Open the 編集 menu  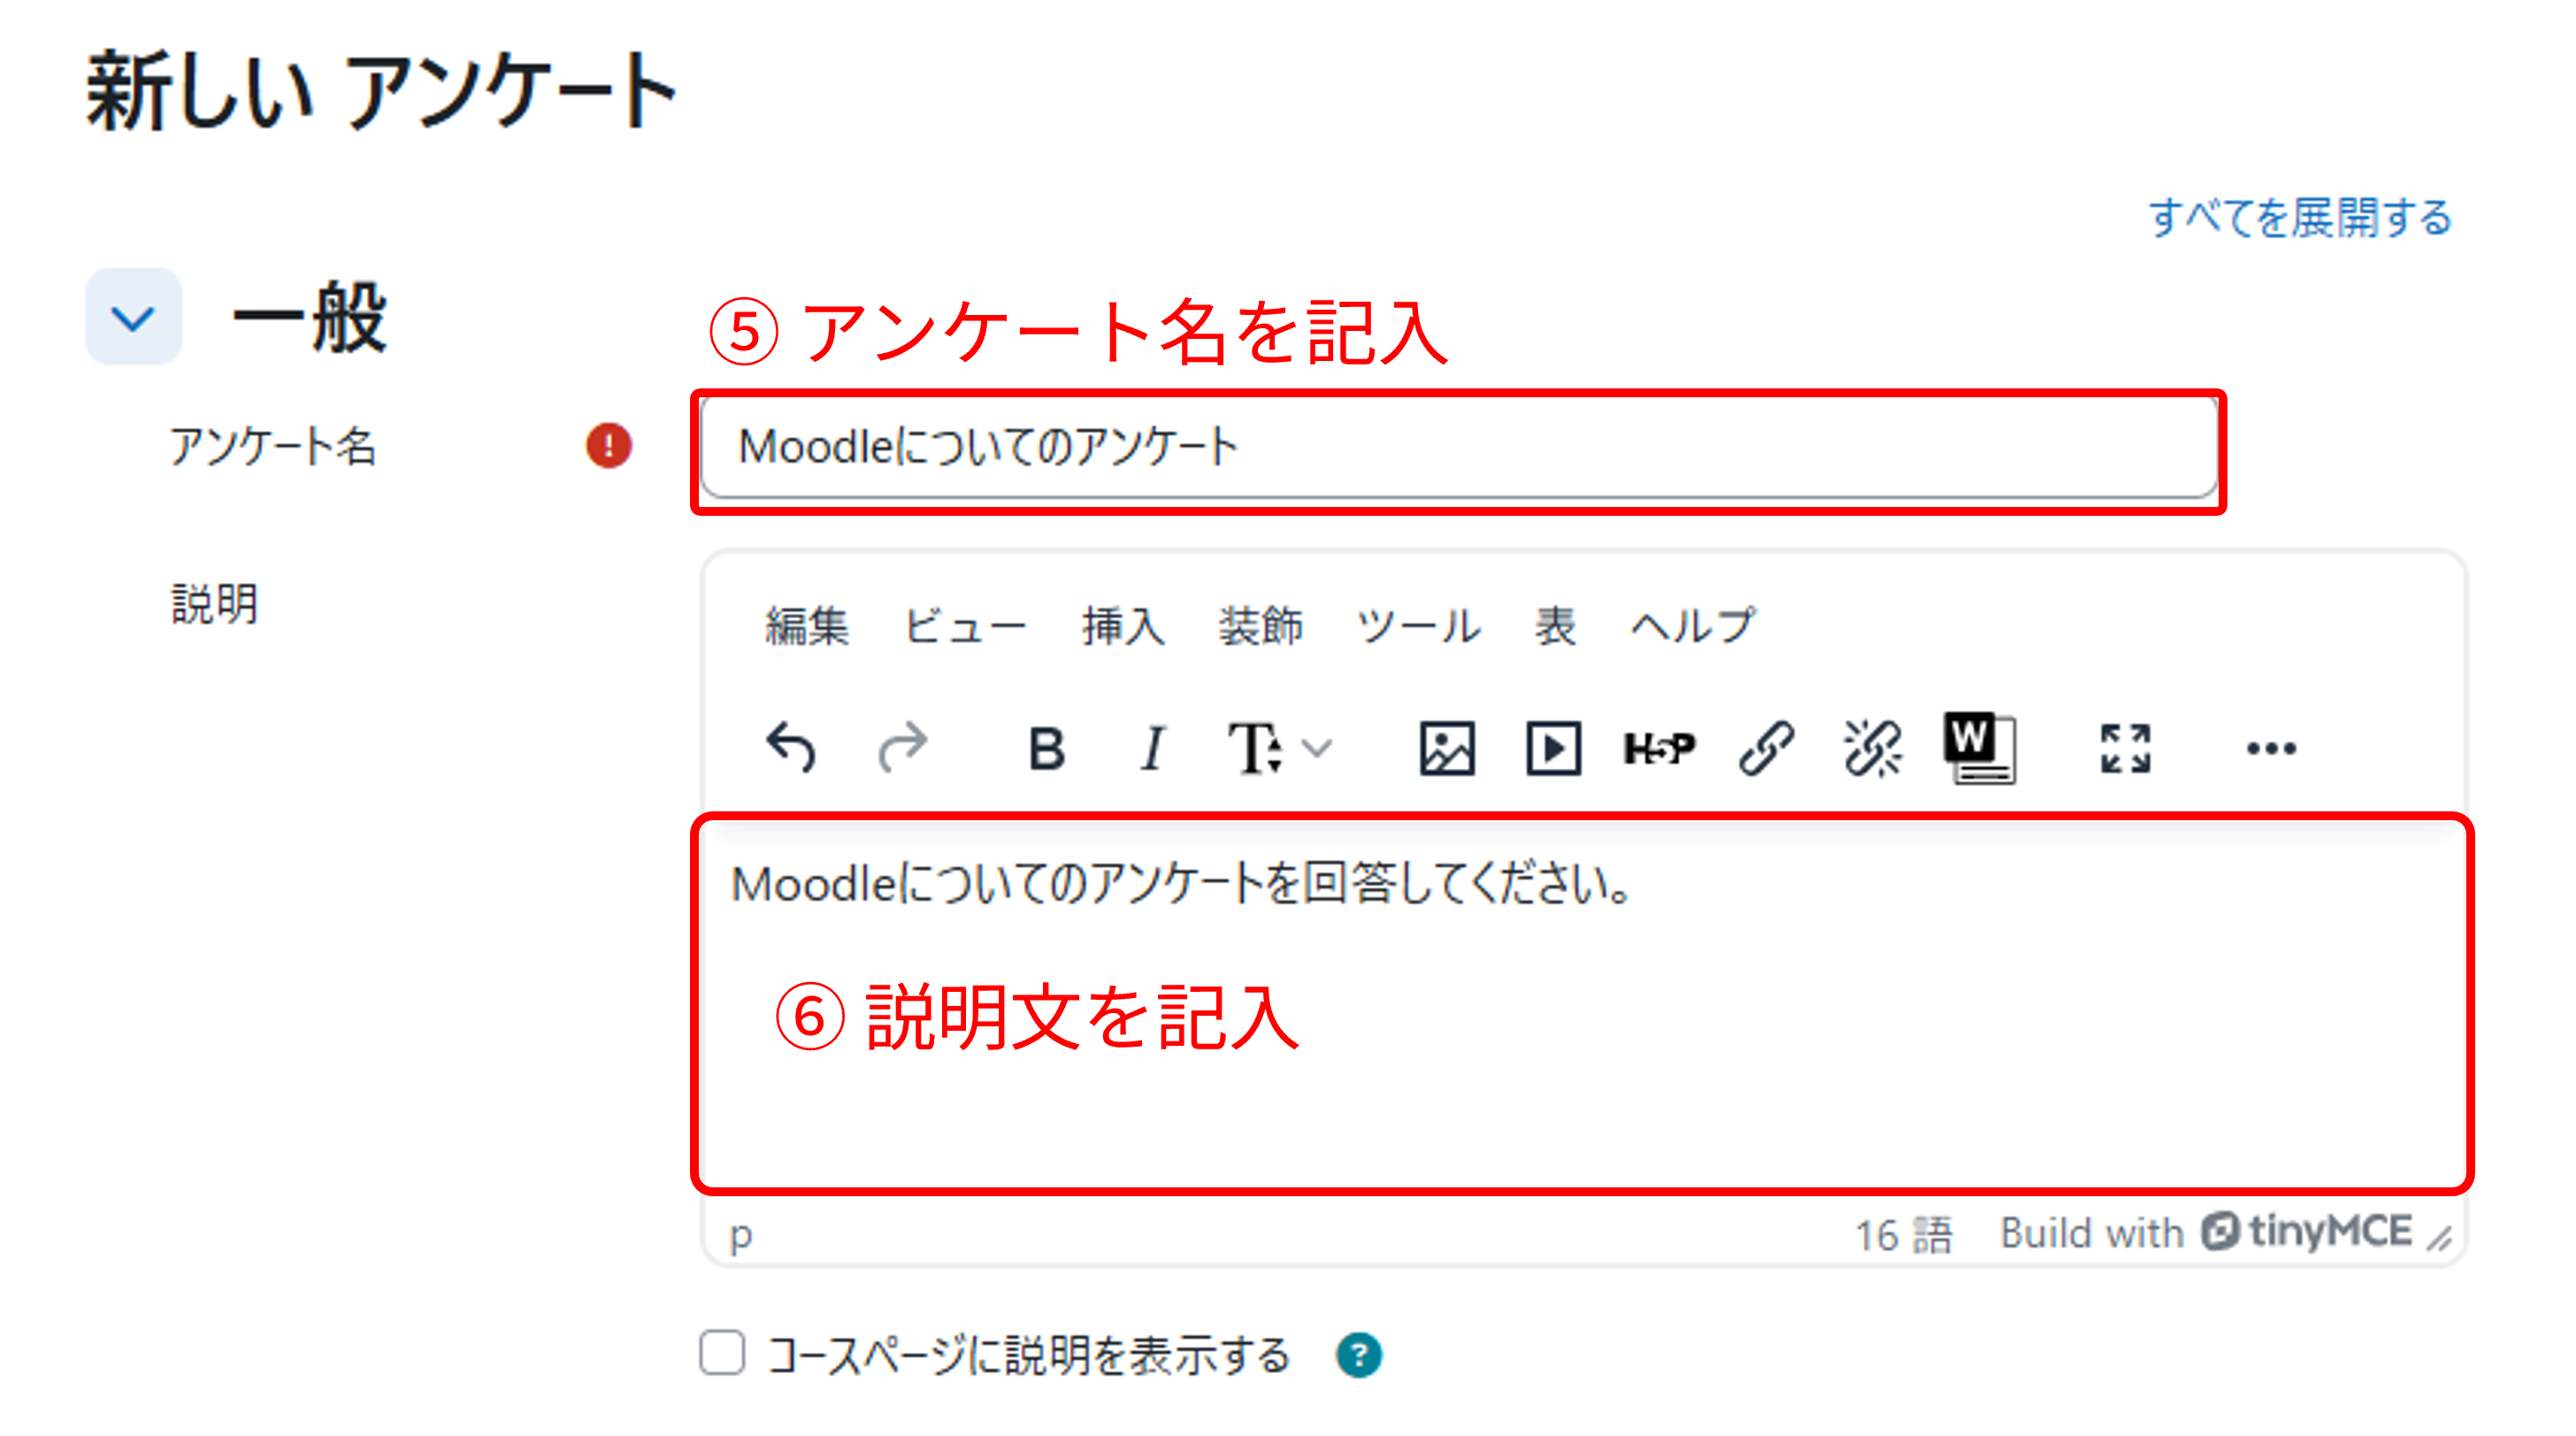[x=806, y=626]
